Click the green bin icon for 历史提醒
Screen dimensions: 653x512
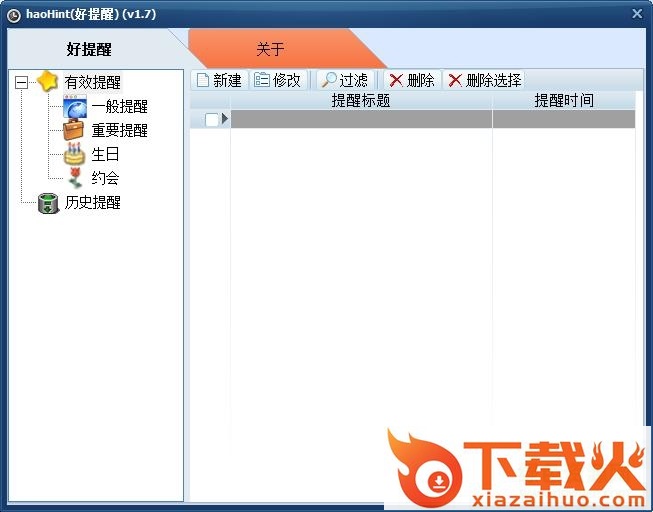click(48, 203)
